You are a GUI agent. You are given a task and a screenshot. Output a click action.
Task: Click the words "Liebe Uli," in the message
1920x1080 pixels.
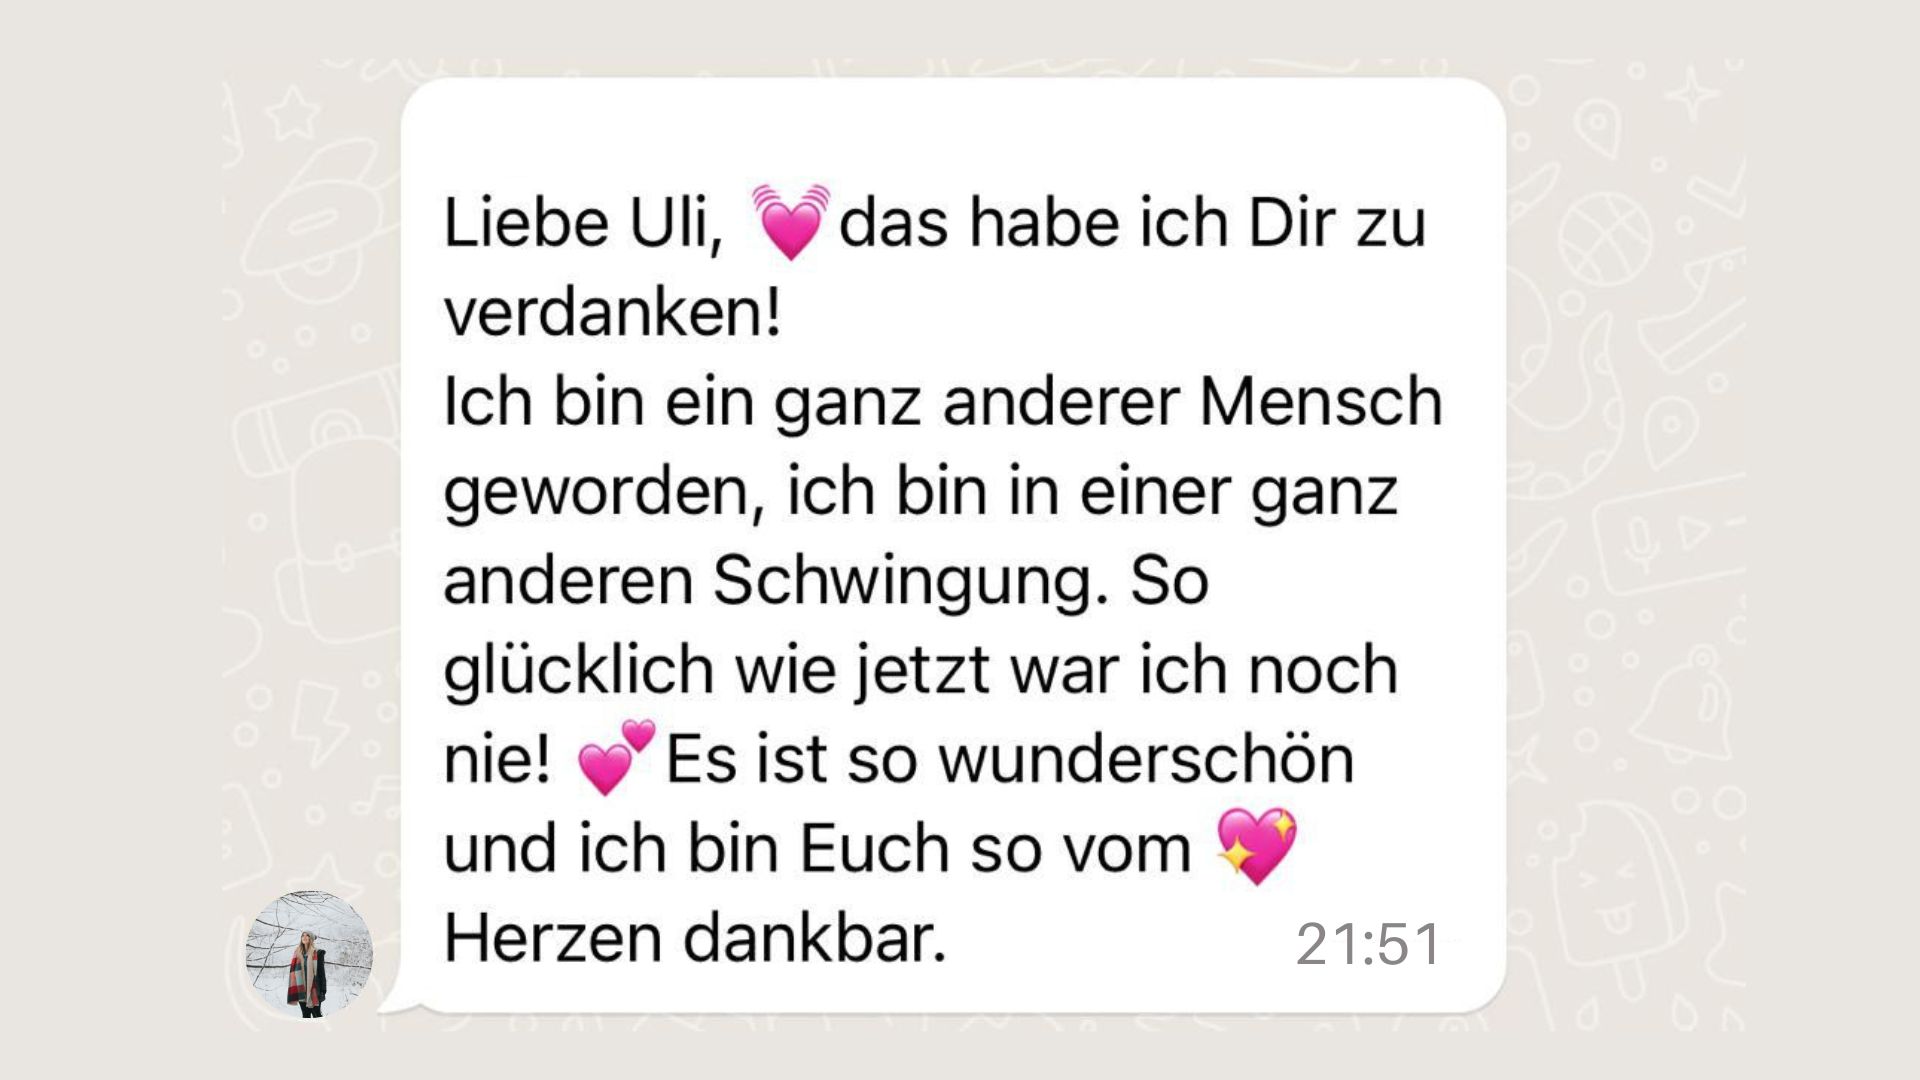click(583, 222)
